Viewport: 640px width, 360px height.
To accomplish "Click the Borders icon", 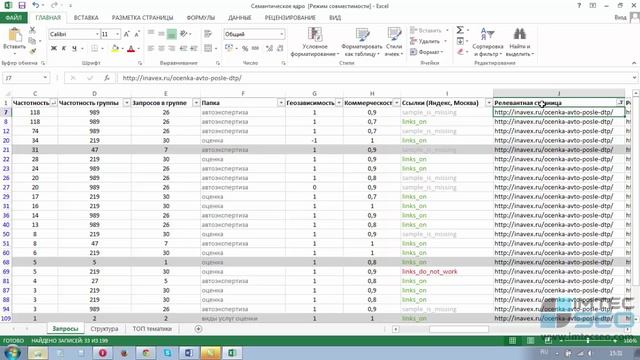I will (x=95, y=49).
